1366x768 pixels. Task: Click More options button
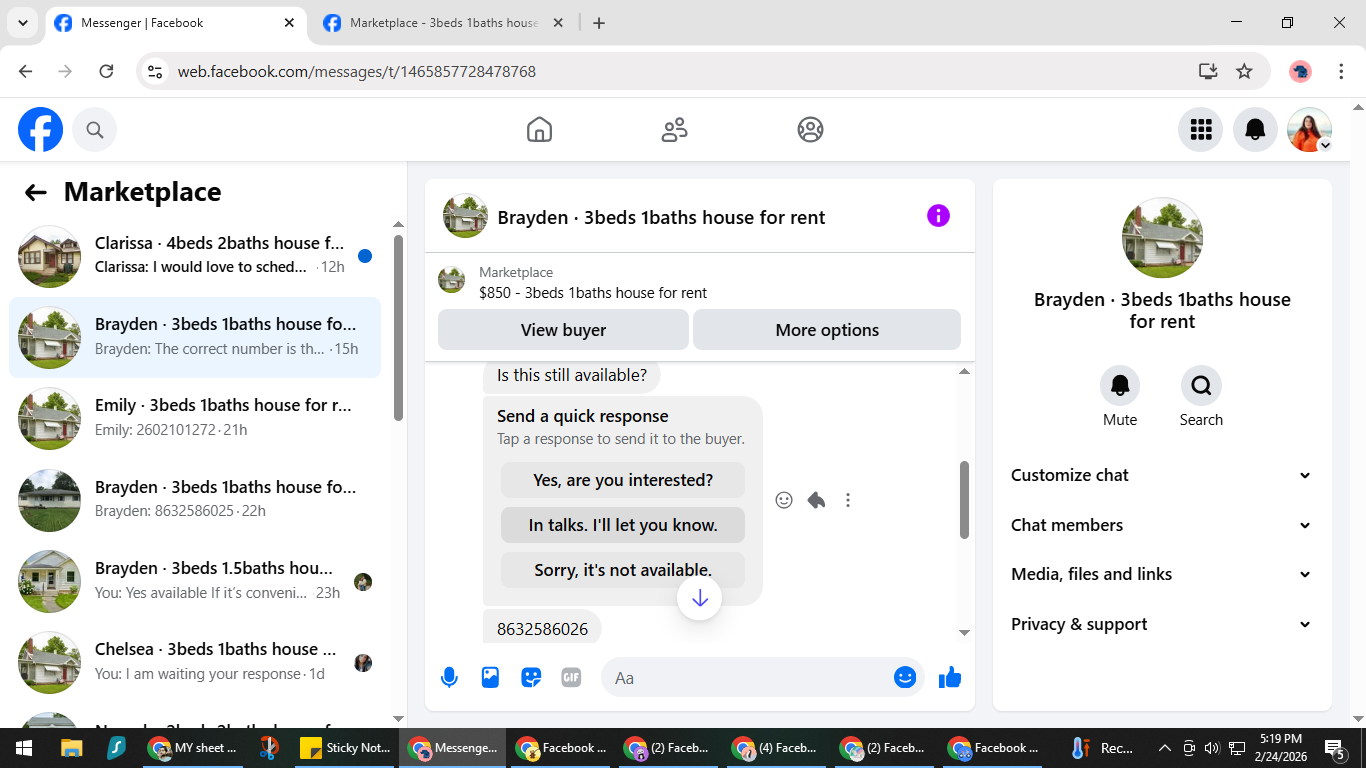827,330
